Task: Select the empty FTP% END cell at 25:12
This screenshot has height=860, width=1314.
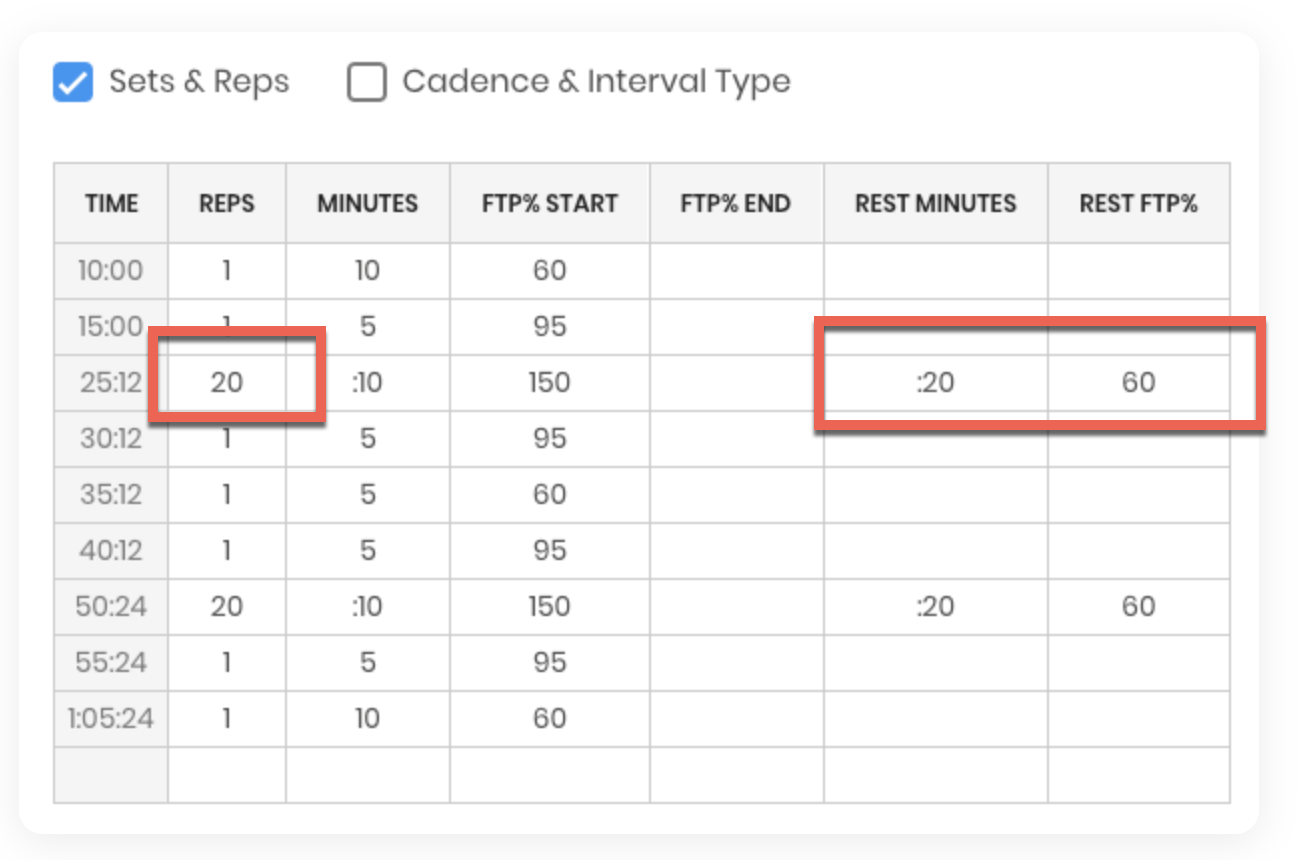Action: (x=737, y=383)
